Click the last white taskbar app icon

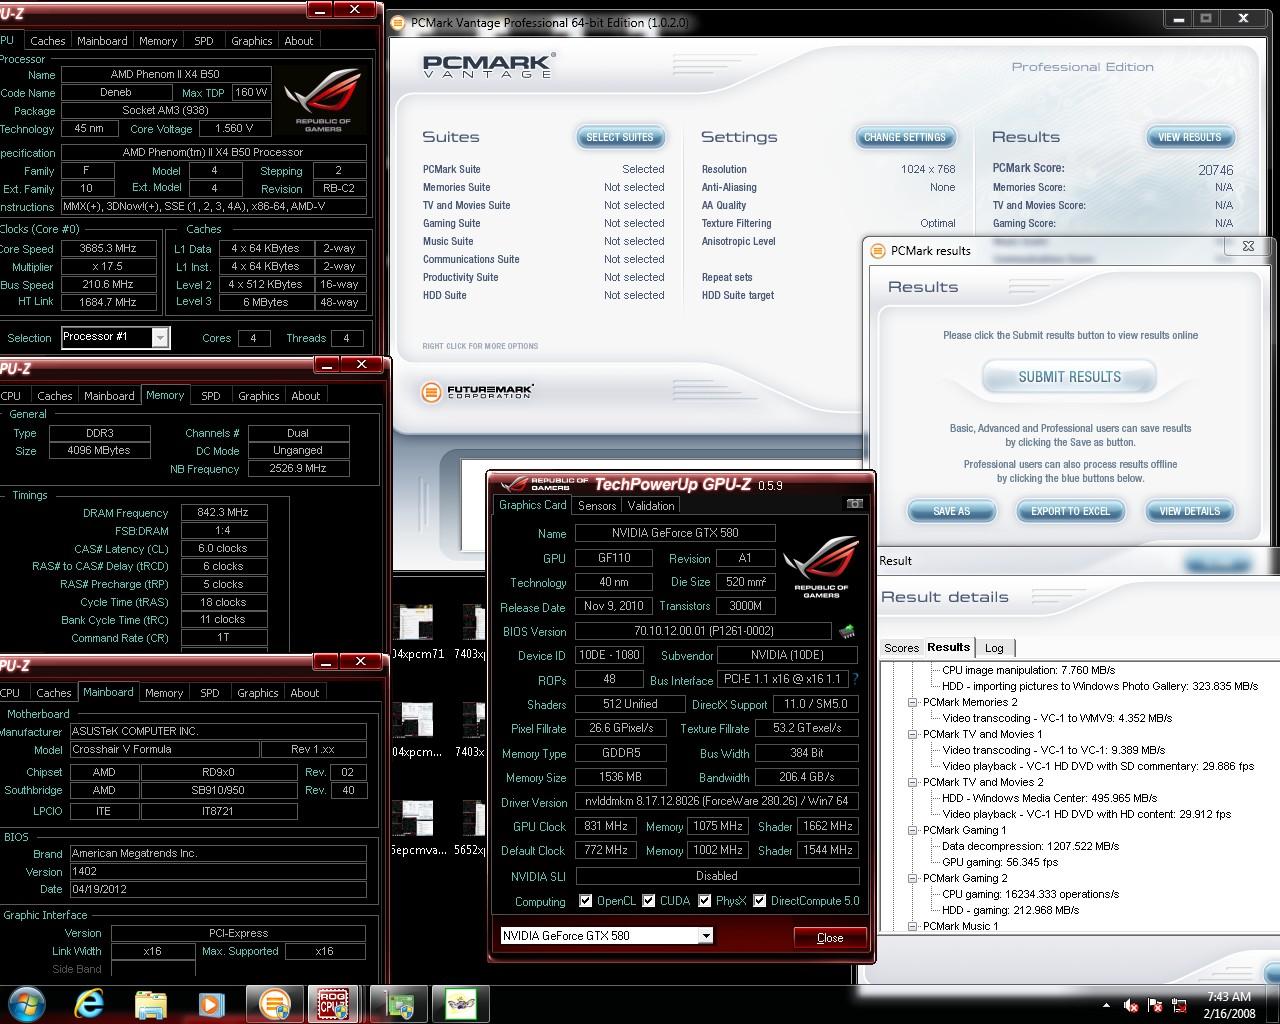461,1004
